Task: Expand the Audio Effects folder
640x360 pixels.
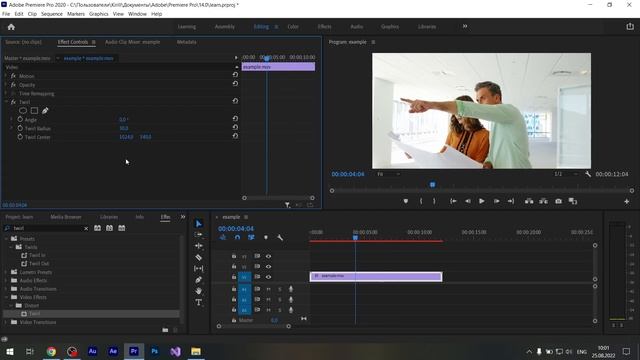Action: point(6,280)
